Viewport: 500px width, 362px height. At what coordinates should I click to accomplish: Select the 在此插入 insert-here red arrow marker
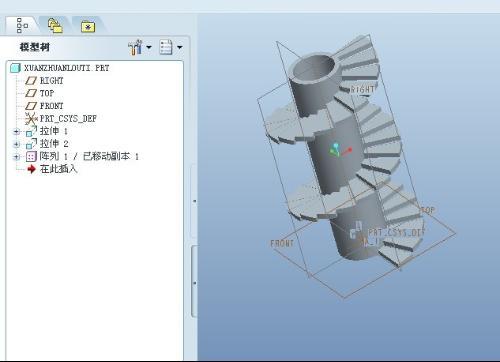coord(31,169)
